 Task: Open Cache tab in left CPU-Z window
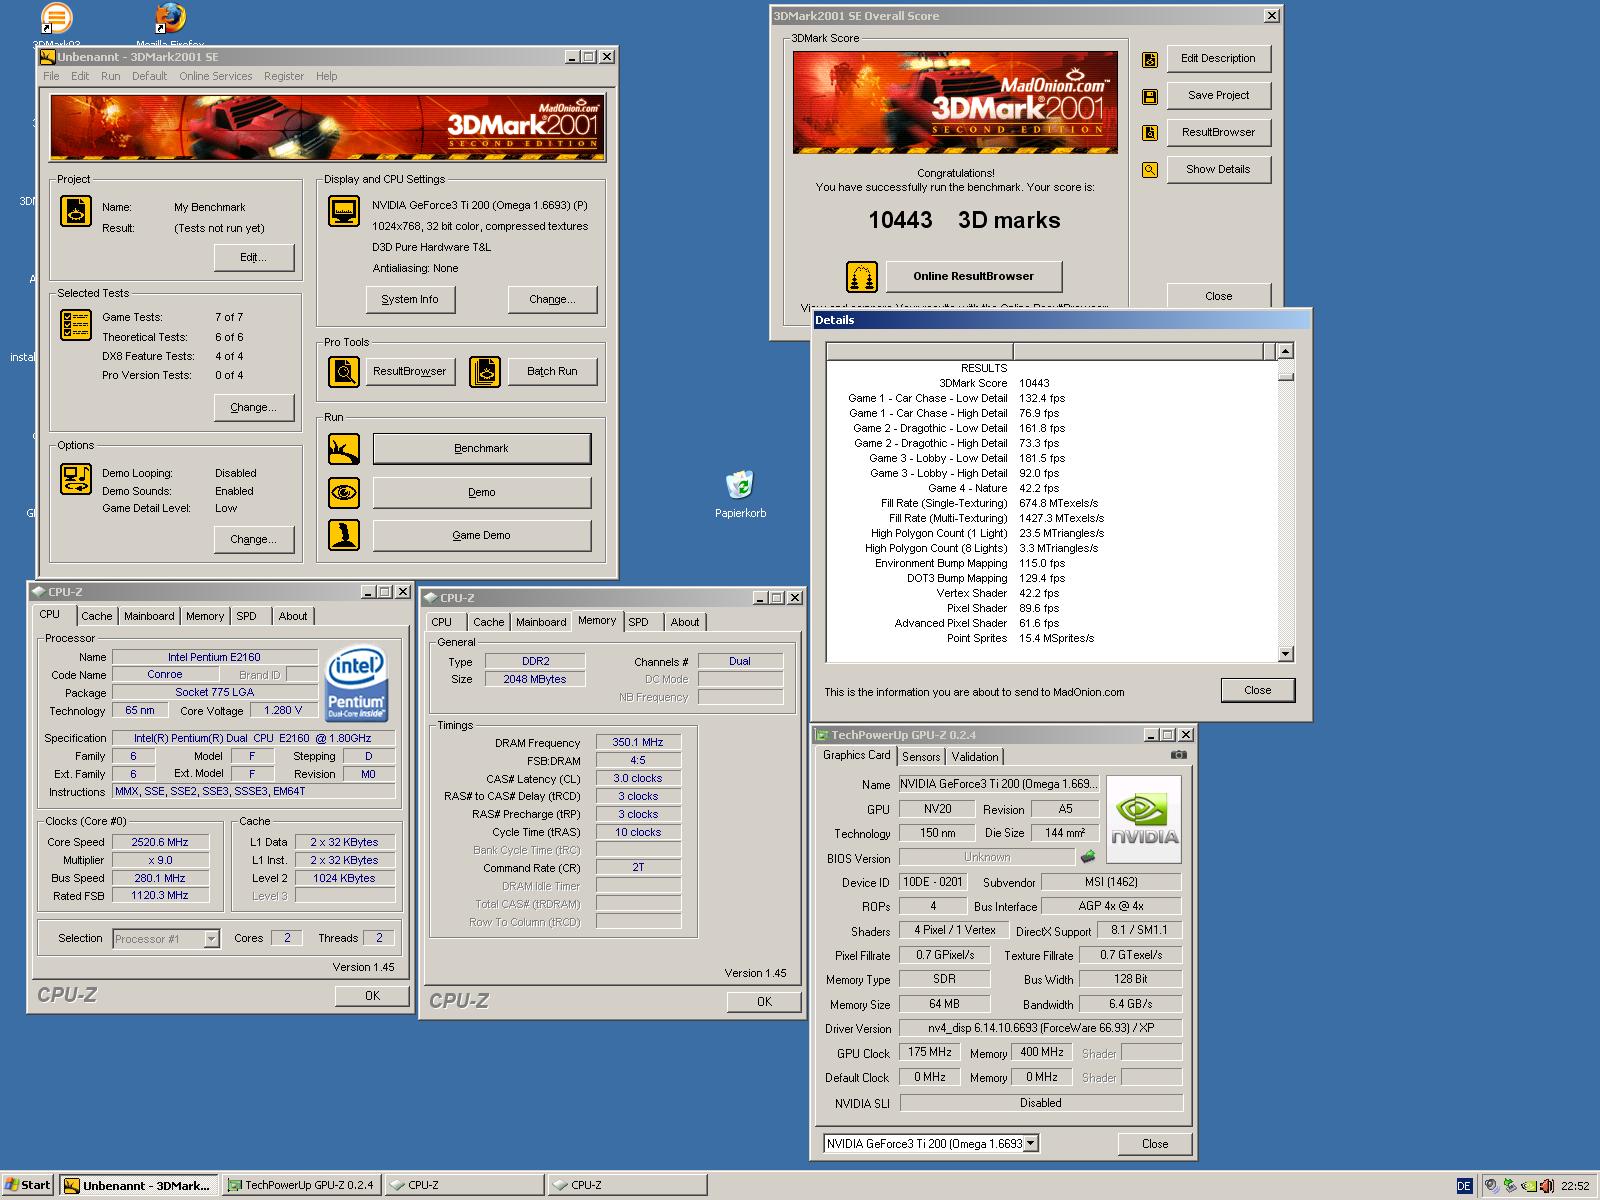click(97, 616)
